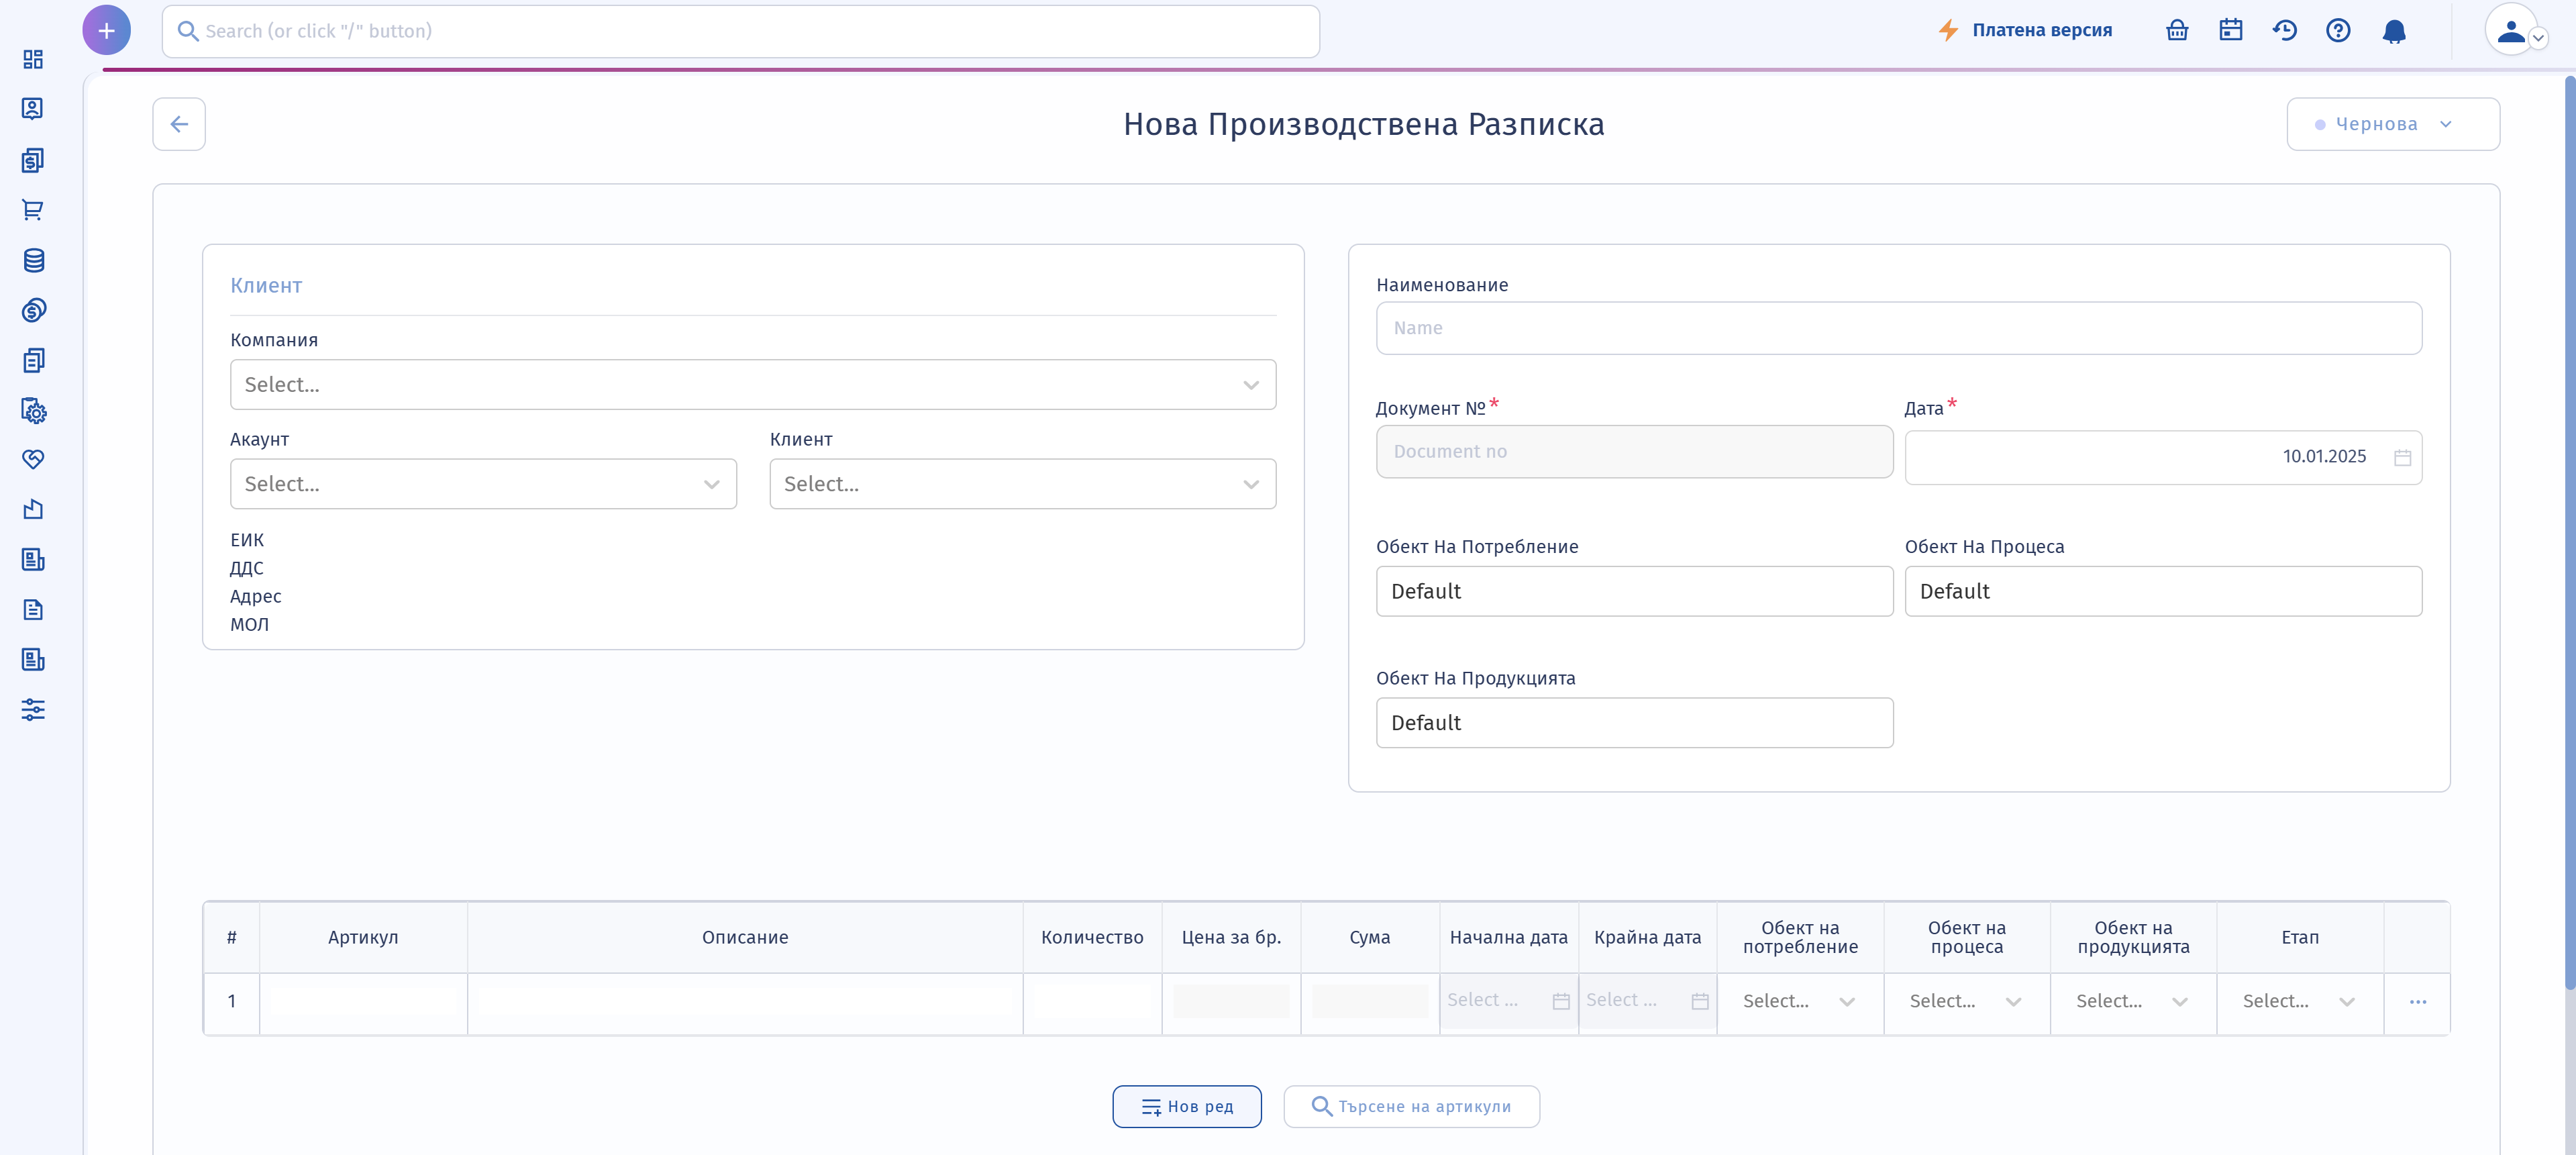Open the history clock icon in header
The width and height of the screenshot is (2576, 1155).
point(2284,30)
